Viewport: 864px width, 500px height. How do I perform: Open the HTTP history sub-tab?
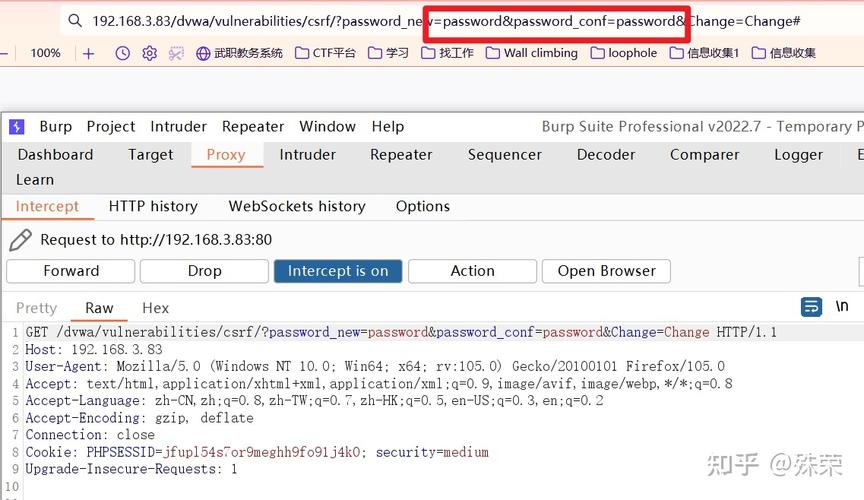153,207
